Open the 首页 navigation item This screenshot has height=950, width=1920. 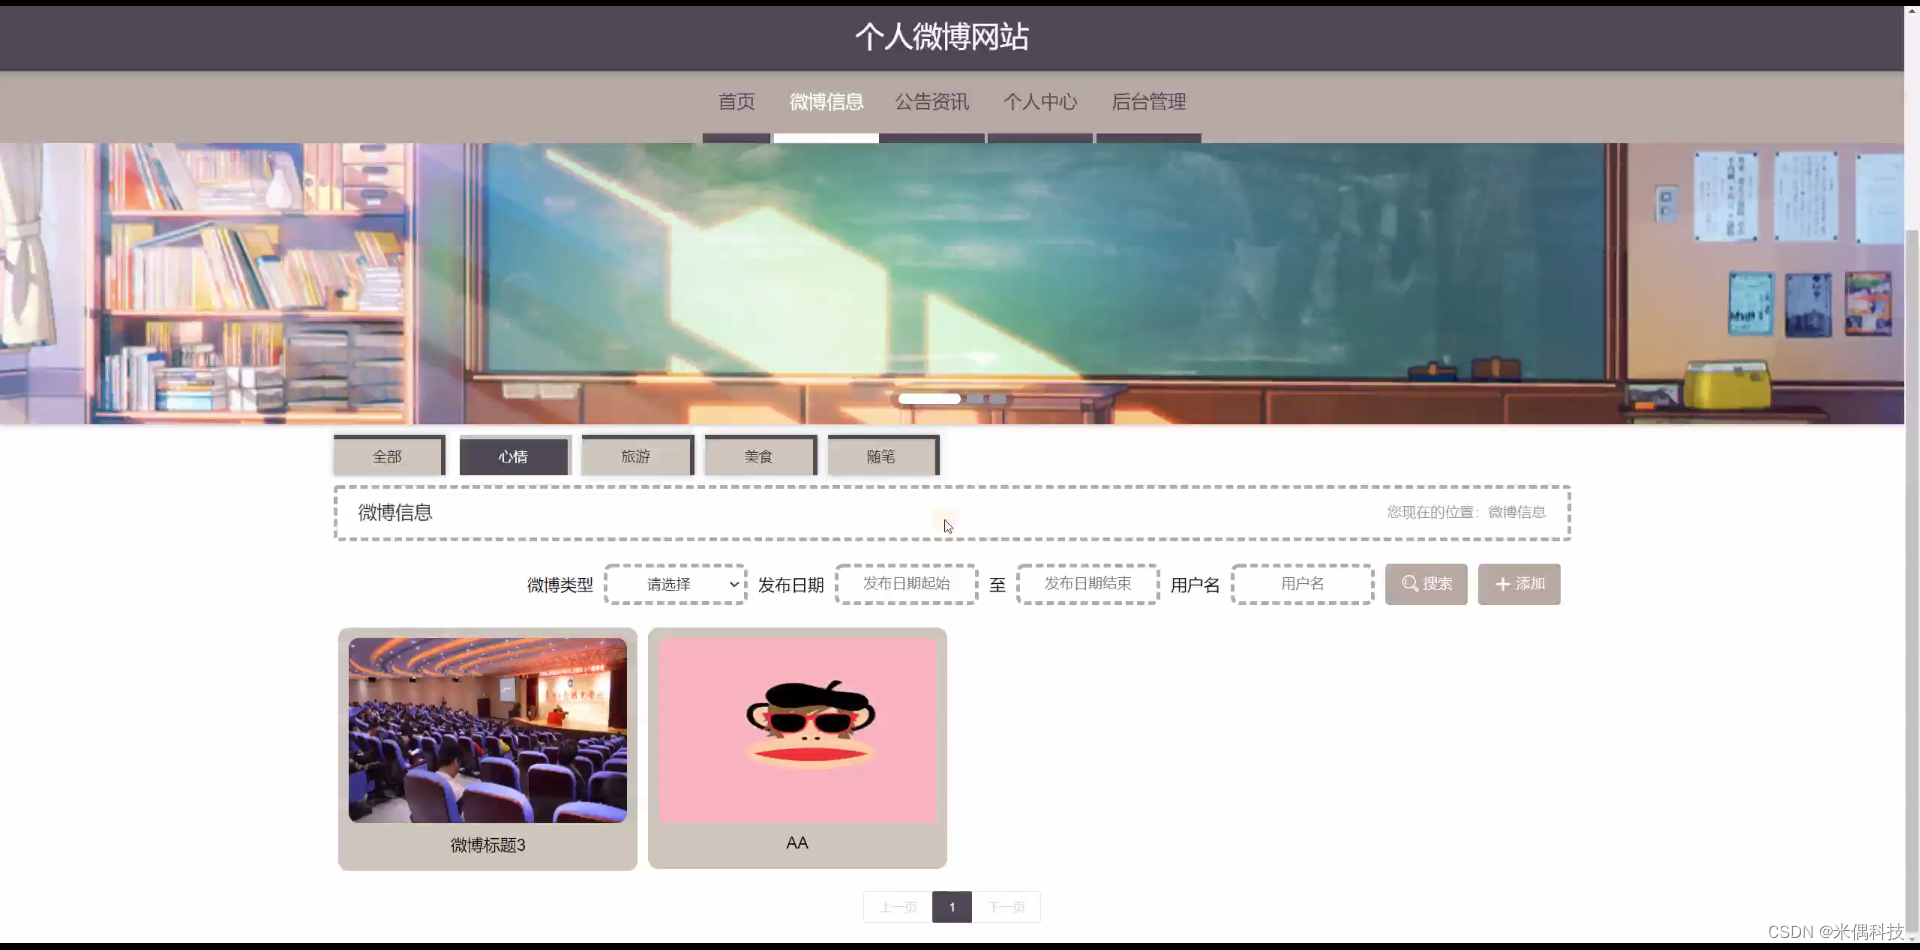pyautogui.click(x=736, y=102)
